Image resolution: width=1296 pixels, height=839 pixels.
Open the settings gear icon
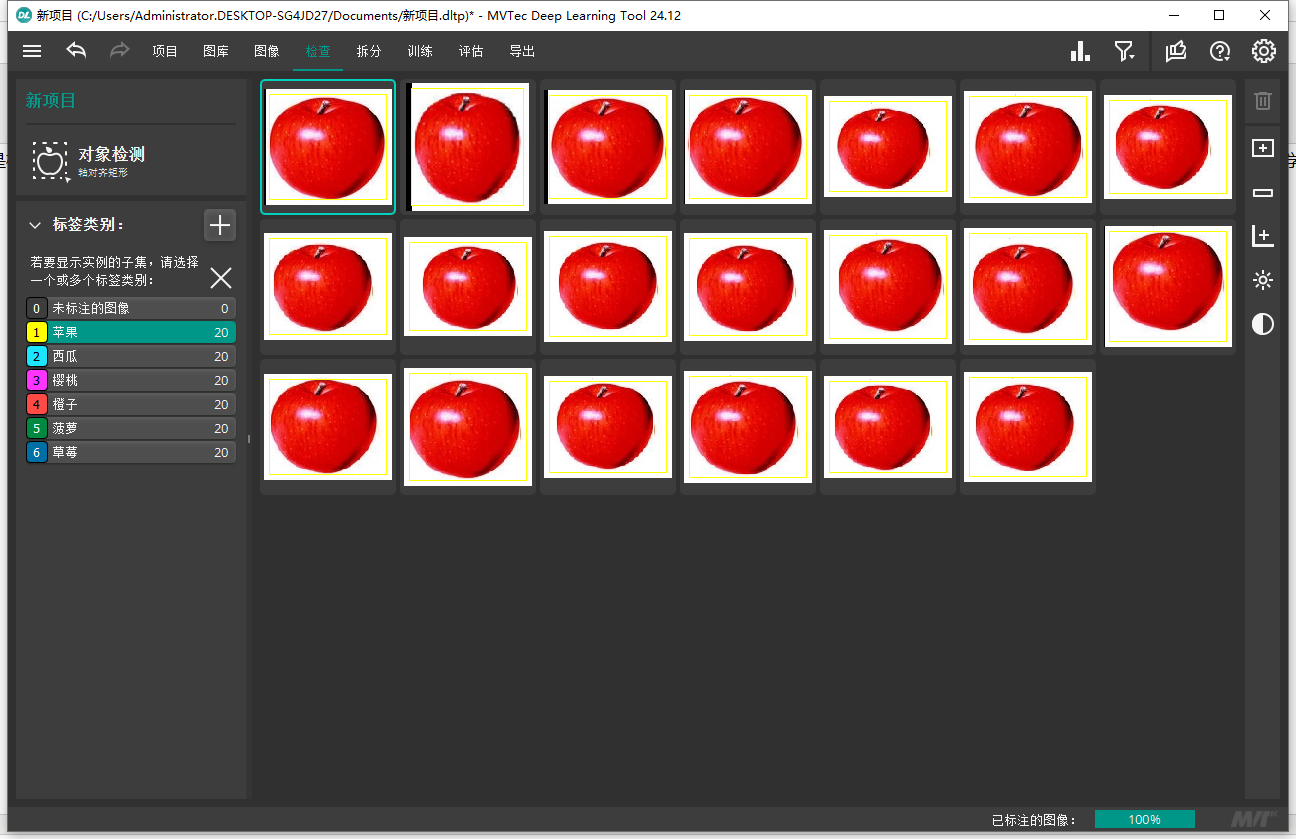point(1263,51)
